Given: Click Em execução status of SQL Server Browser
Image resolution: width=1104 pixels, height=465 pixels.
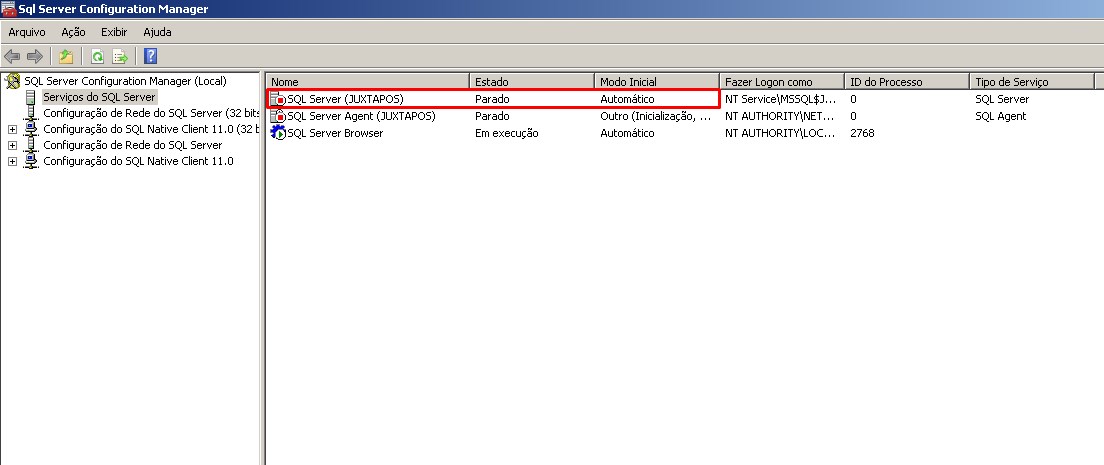Looking at the screenshot, I should pos(507,133).
